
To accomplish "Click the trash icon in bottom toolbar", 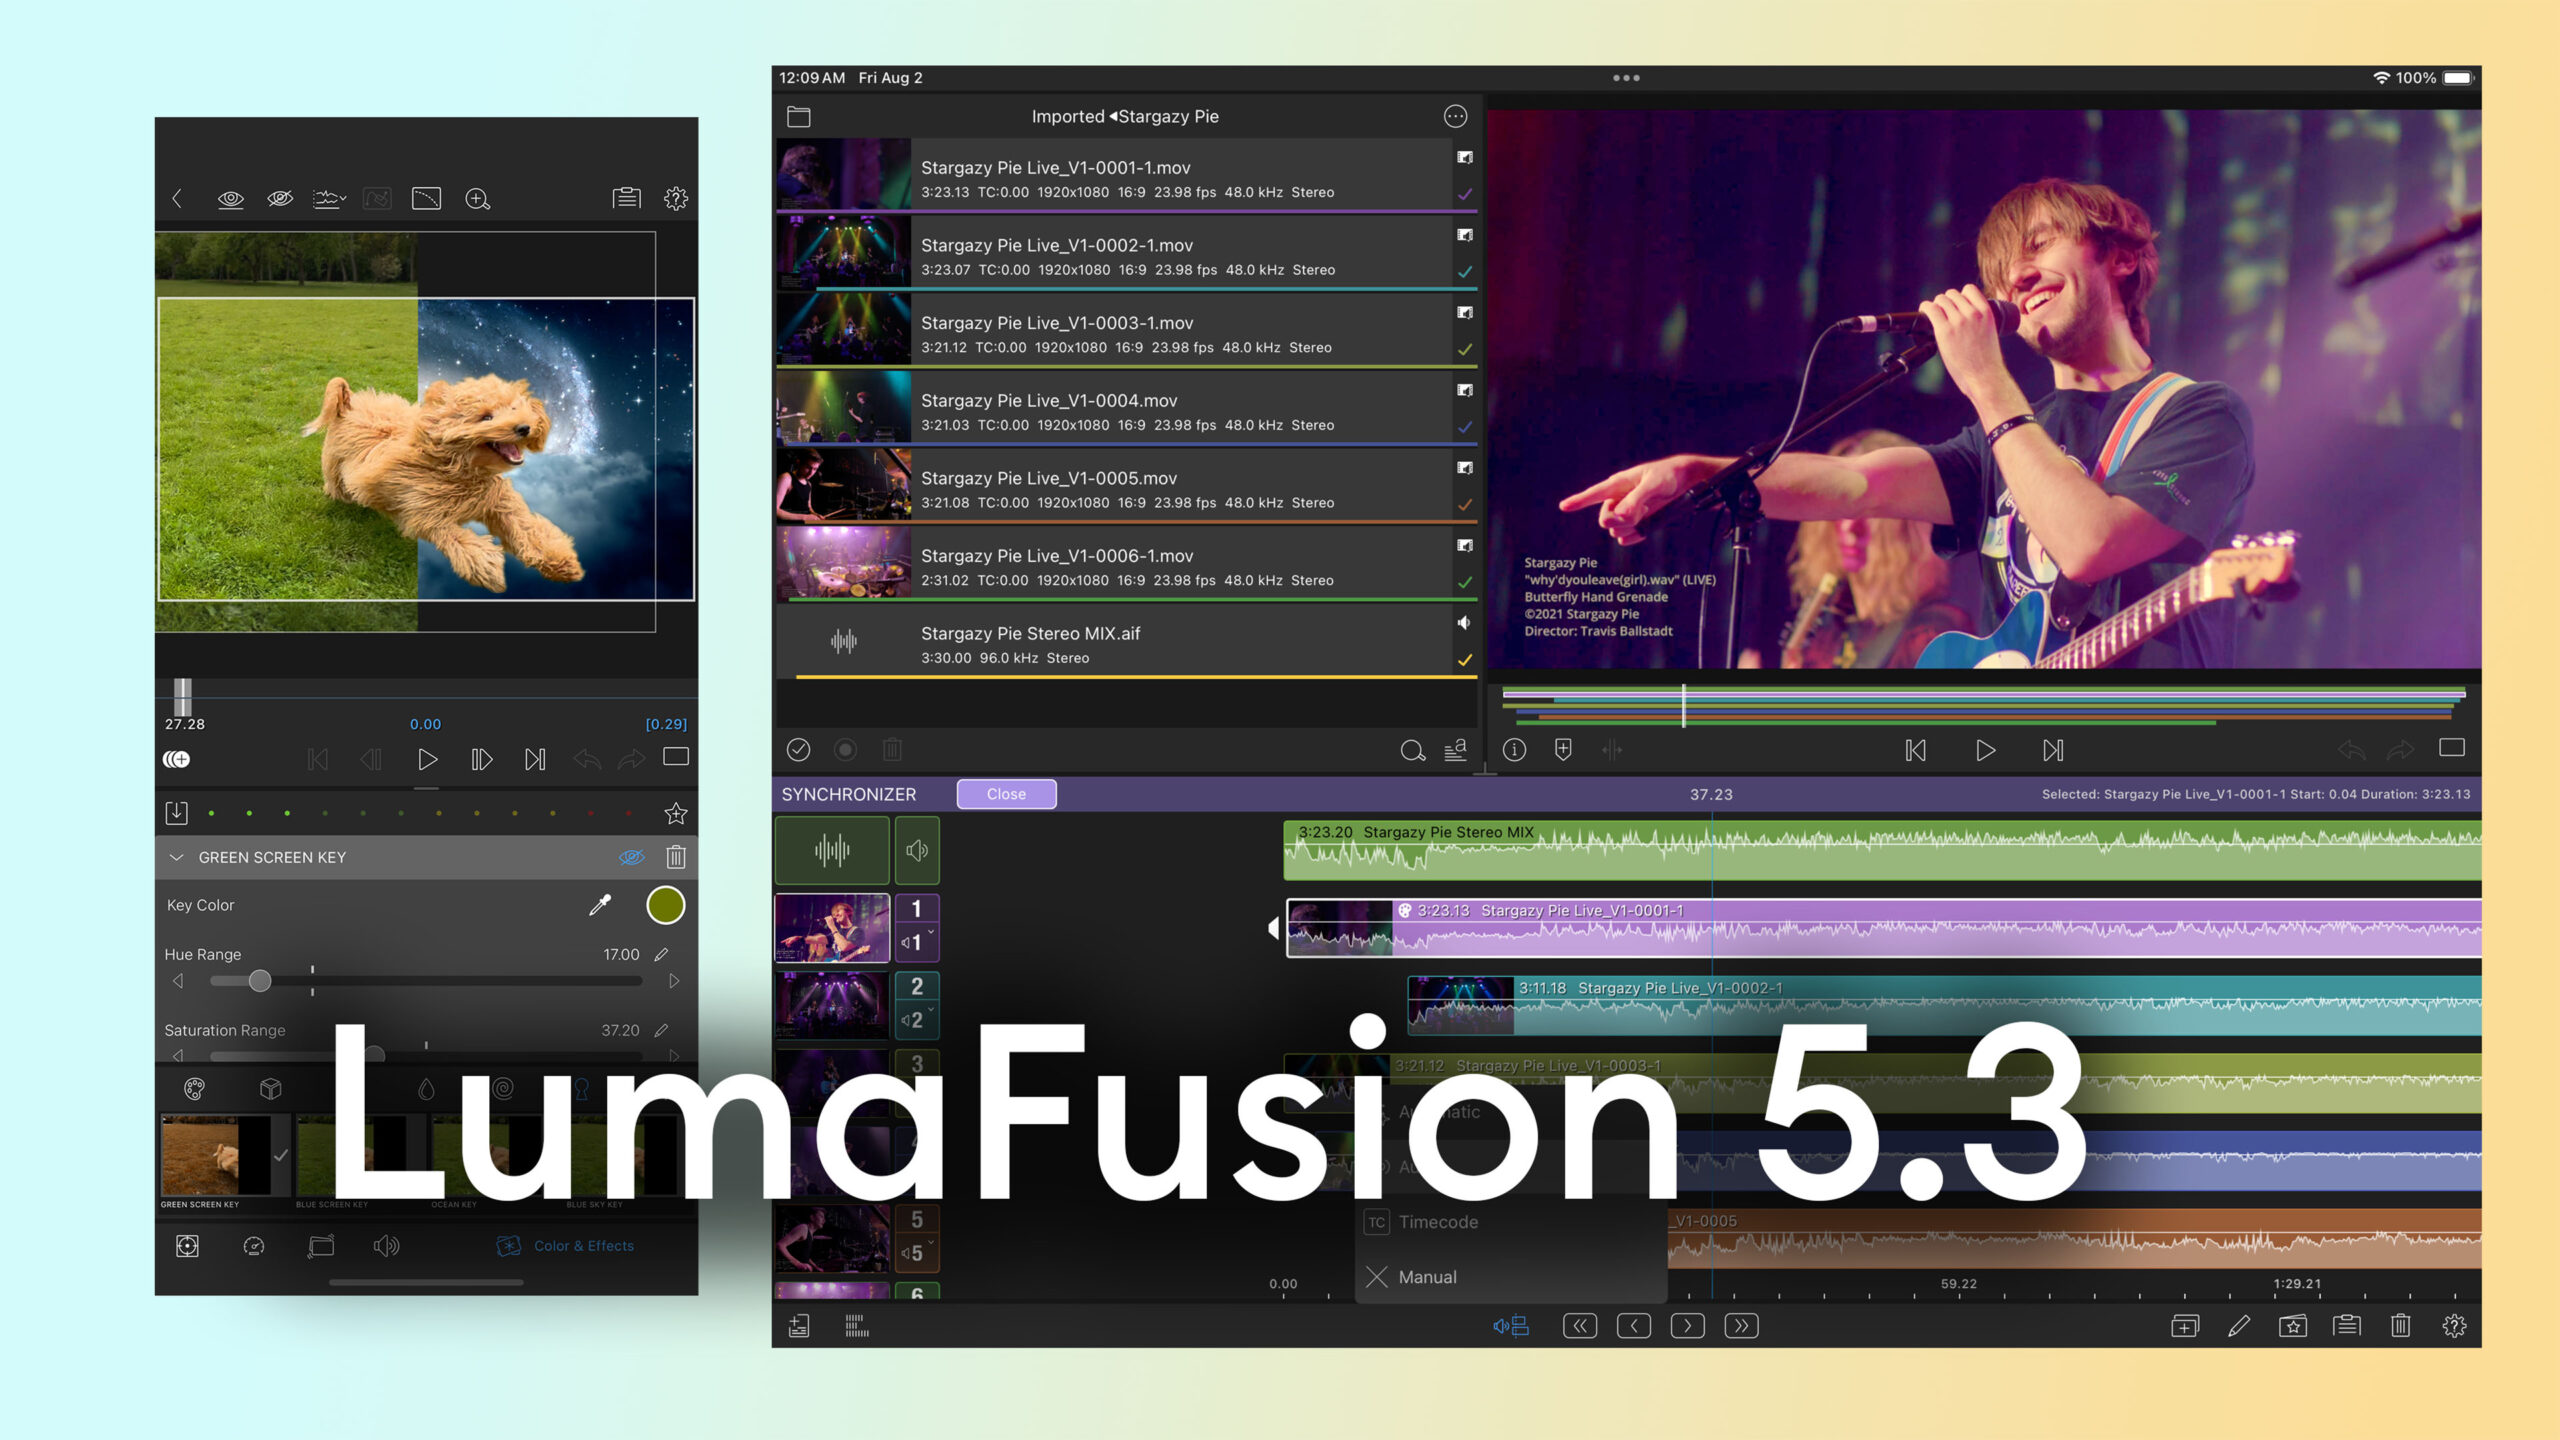I will click(x=2400, y=1326).
